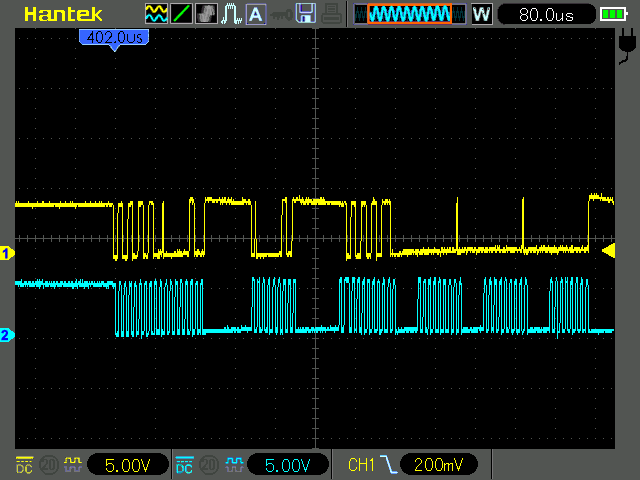Screen dimensions: 640x480
Task: Click the 80.0us timebase readout
Action: [546, 15]
